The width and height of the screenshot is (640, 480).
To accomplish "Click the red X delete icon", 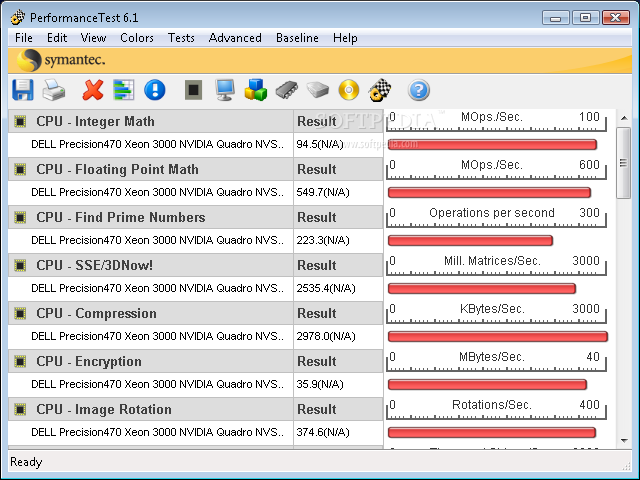I will (x=93, y=90).
